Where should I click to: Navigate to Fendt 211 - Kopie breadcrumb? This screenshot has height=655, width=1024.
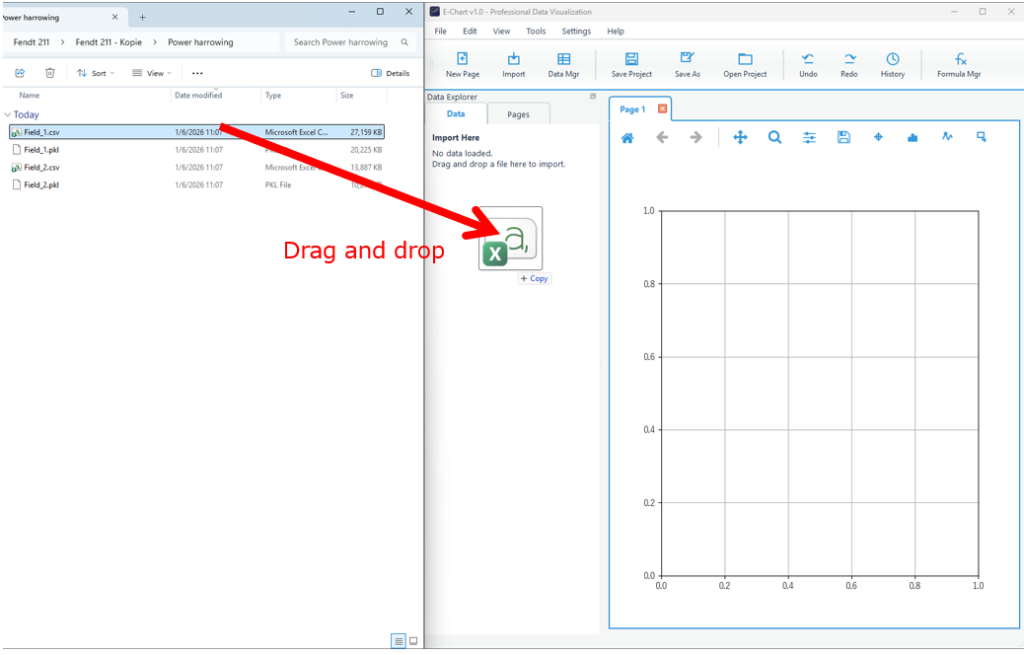114,42
